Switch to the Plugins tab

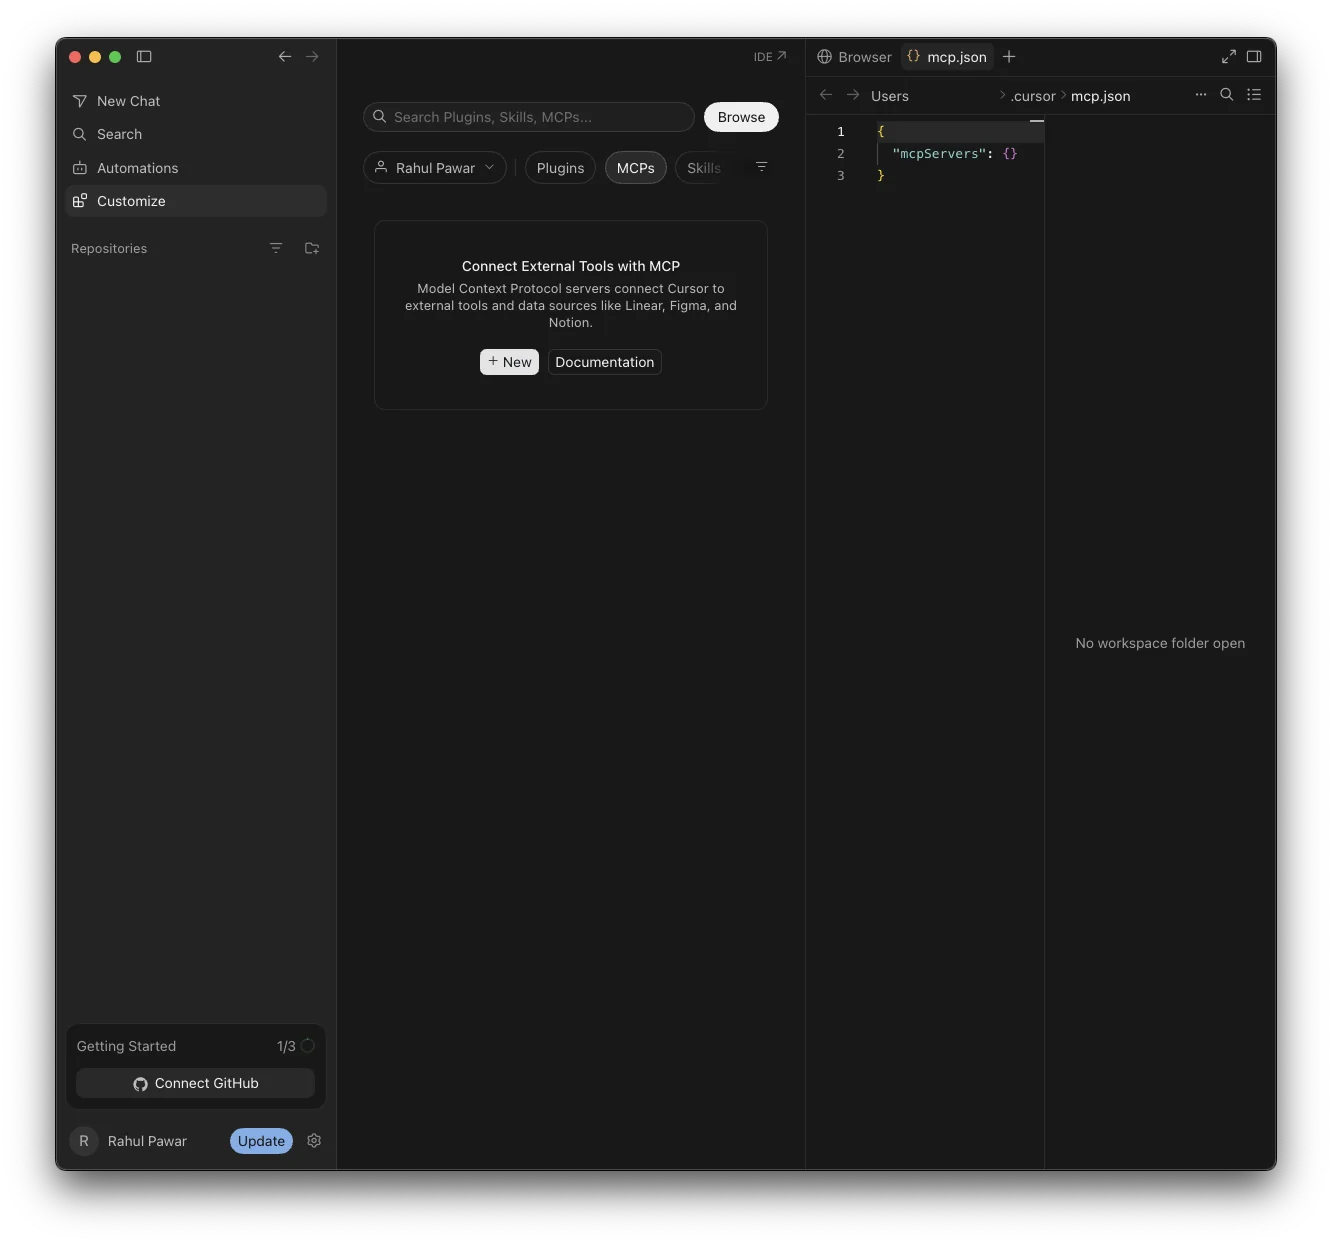coord(560,168)
